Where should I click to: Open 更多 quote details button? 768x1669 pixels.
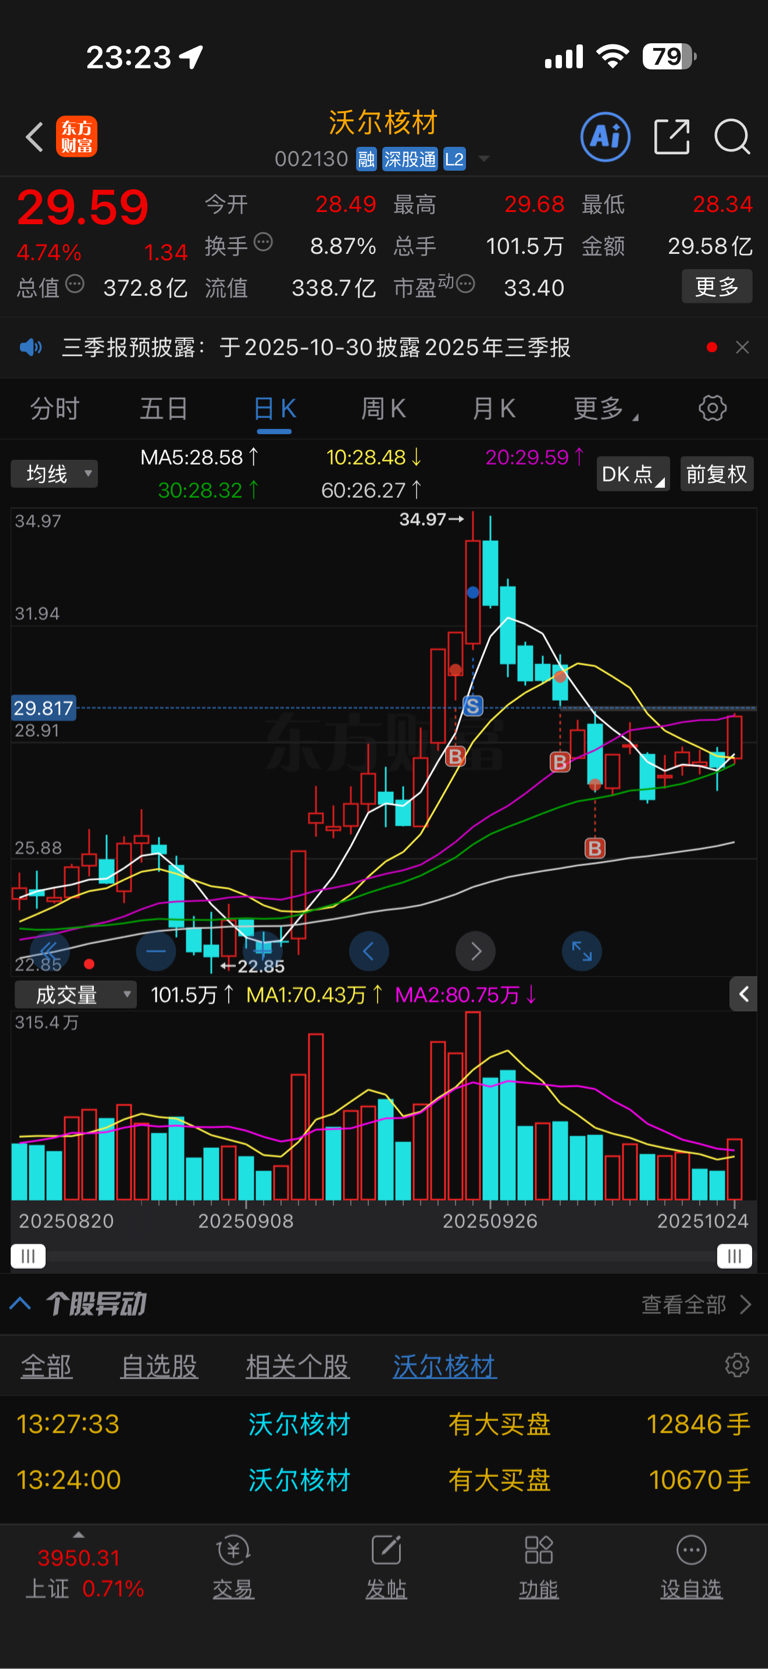point(717,287)
